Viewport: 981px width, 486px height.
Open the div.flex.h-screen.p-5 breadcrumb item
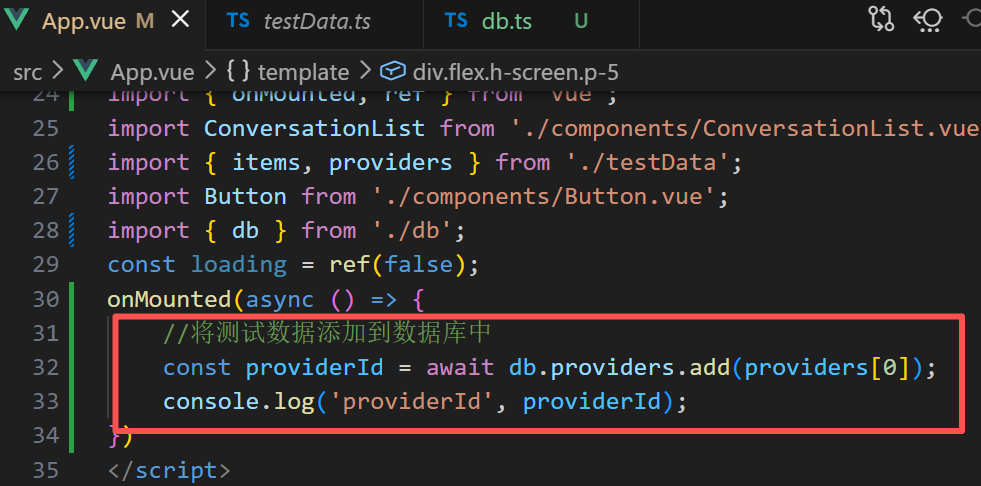pyautogui.click(x=516, y=73)
